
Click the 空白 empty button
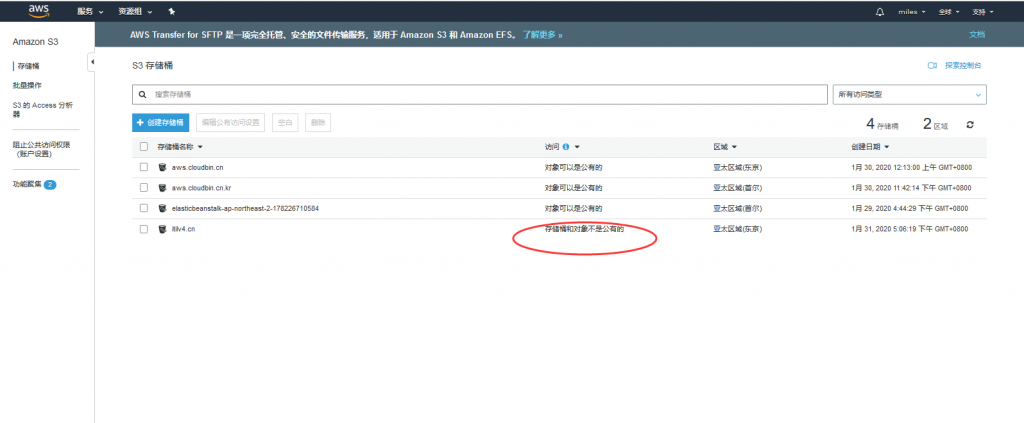tap(285, 122)
